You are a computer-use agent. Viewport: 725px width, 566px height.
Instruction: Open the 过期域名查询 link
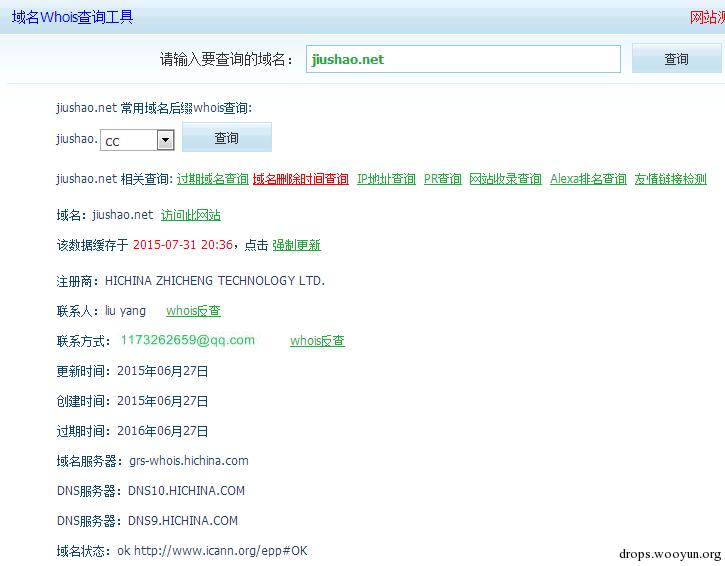(x=213, y=179)
